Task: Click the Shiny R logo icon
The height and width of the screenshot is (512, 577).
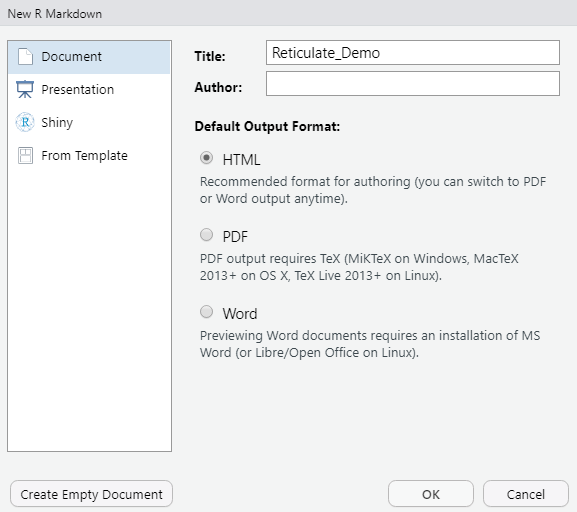Action: pos(25,122)
